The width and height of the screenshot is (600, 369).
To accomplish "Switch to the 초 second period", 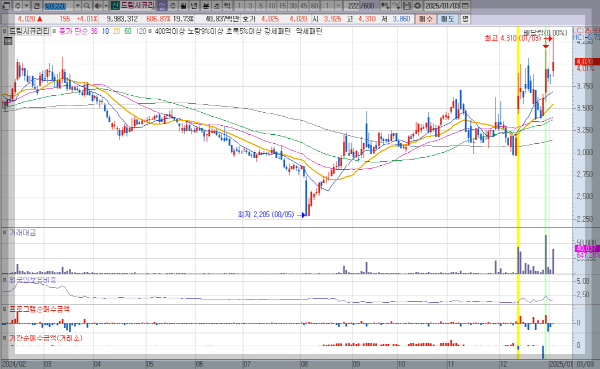I will 217,6.
